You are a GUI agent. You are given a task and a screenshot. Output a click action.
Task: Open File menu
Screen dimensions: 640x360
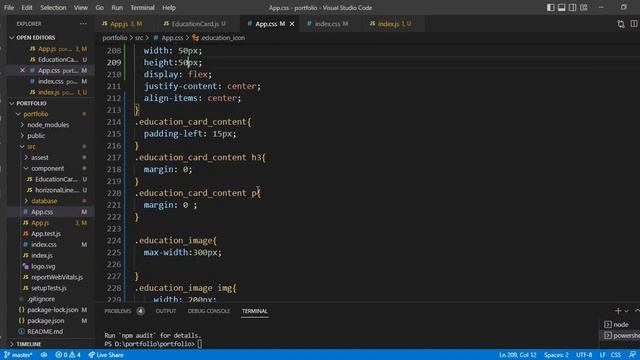click(x=9, y=8)
